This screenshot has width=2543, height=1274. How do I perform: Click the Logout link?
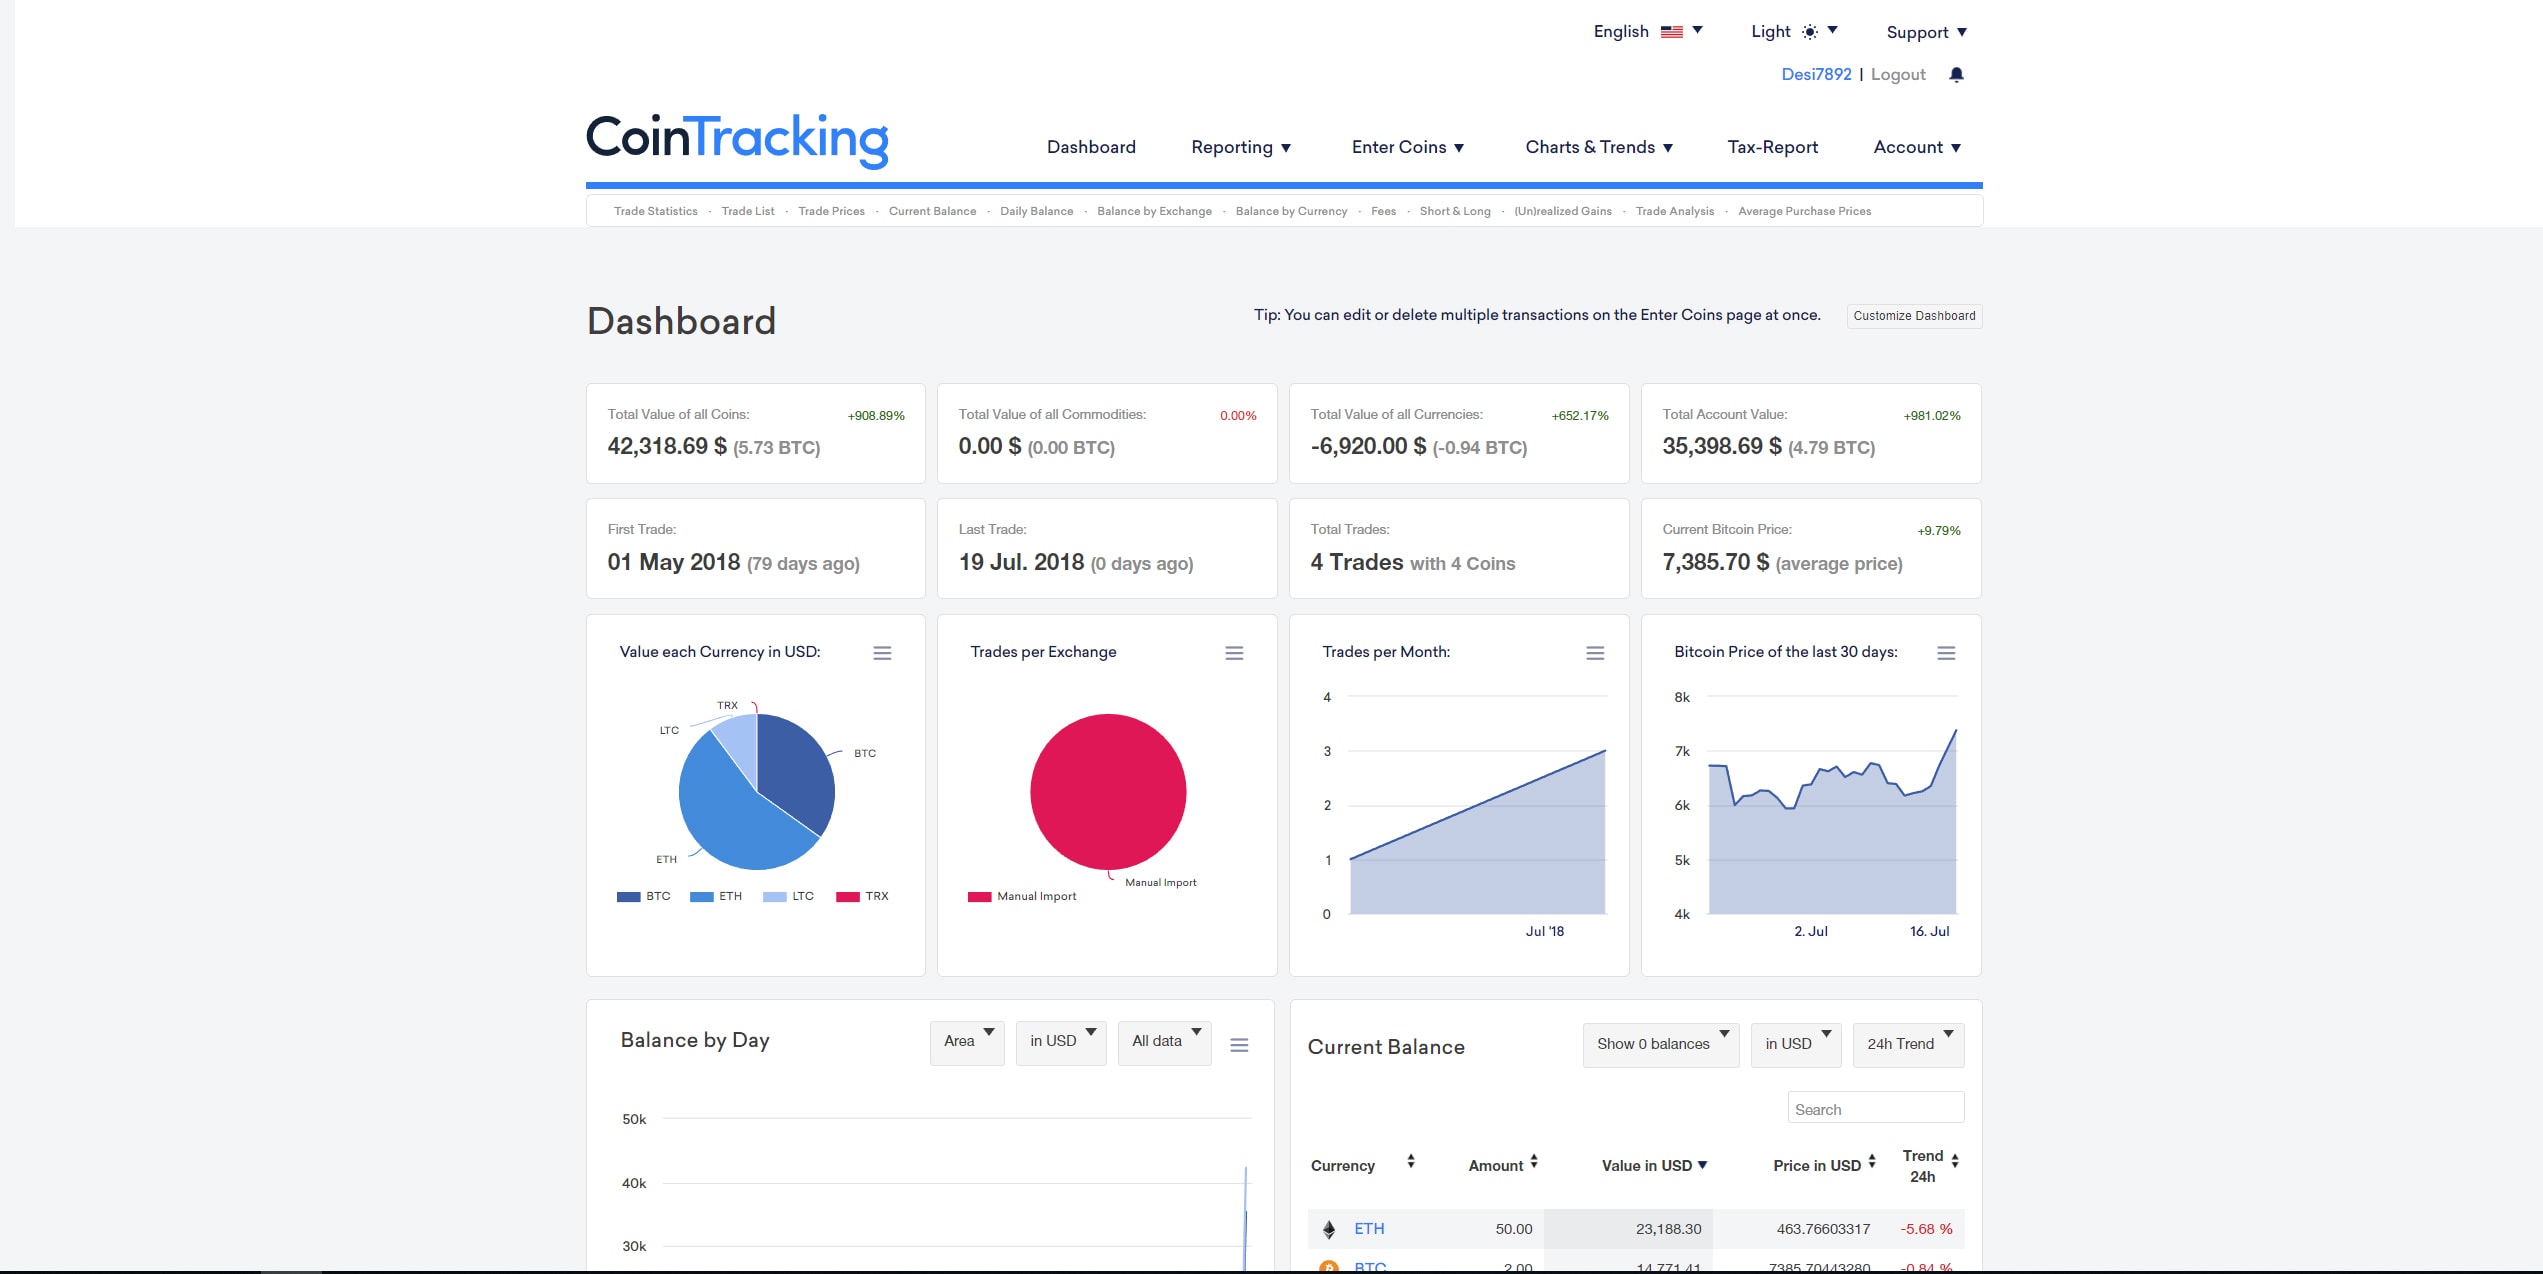[x=1898, y=74]
